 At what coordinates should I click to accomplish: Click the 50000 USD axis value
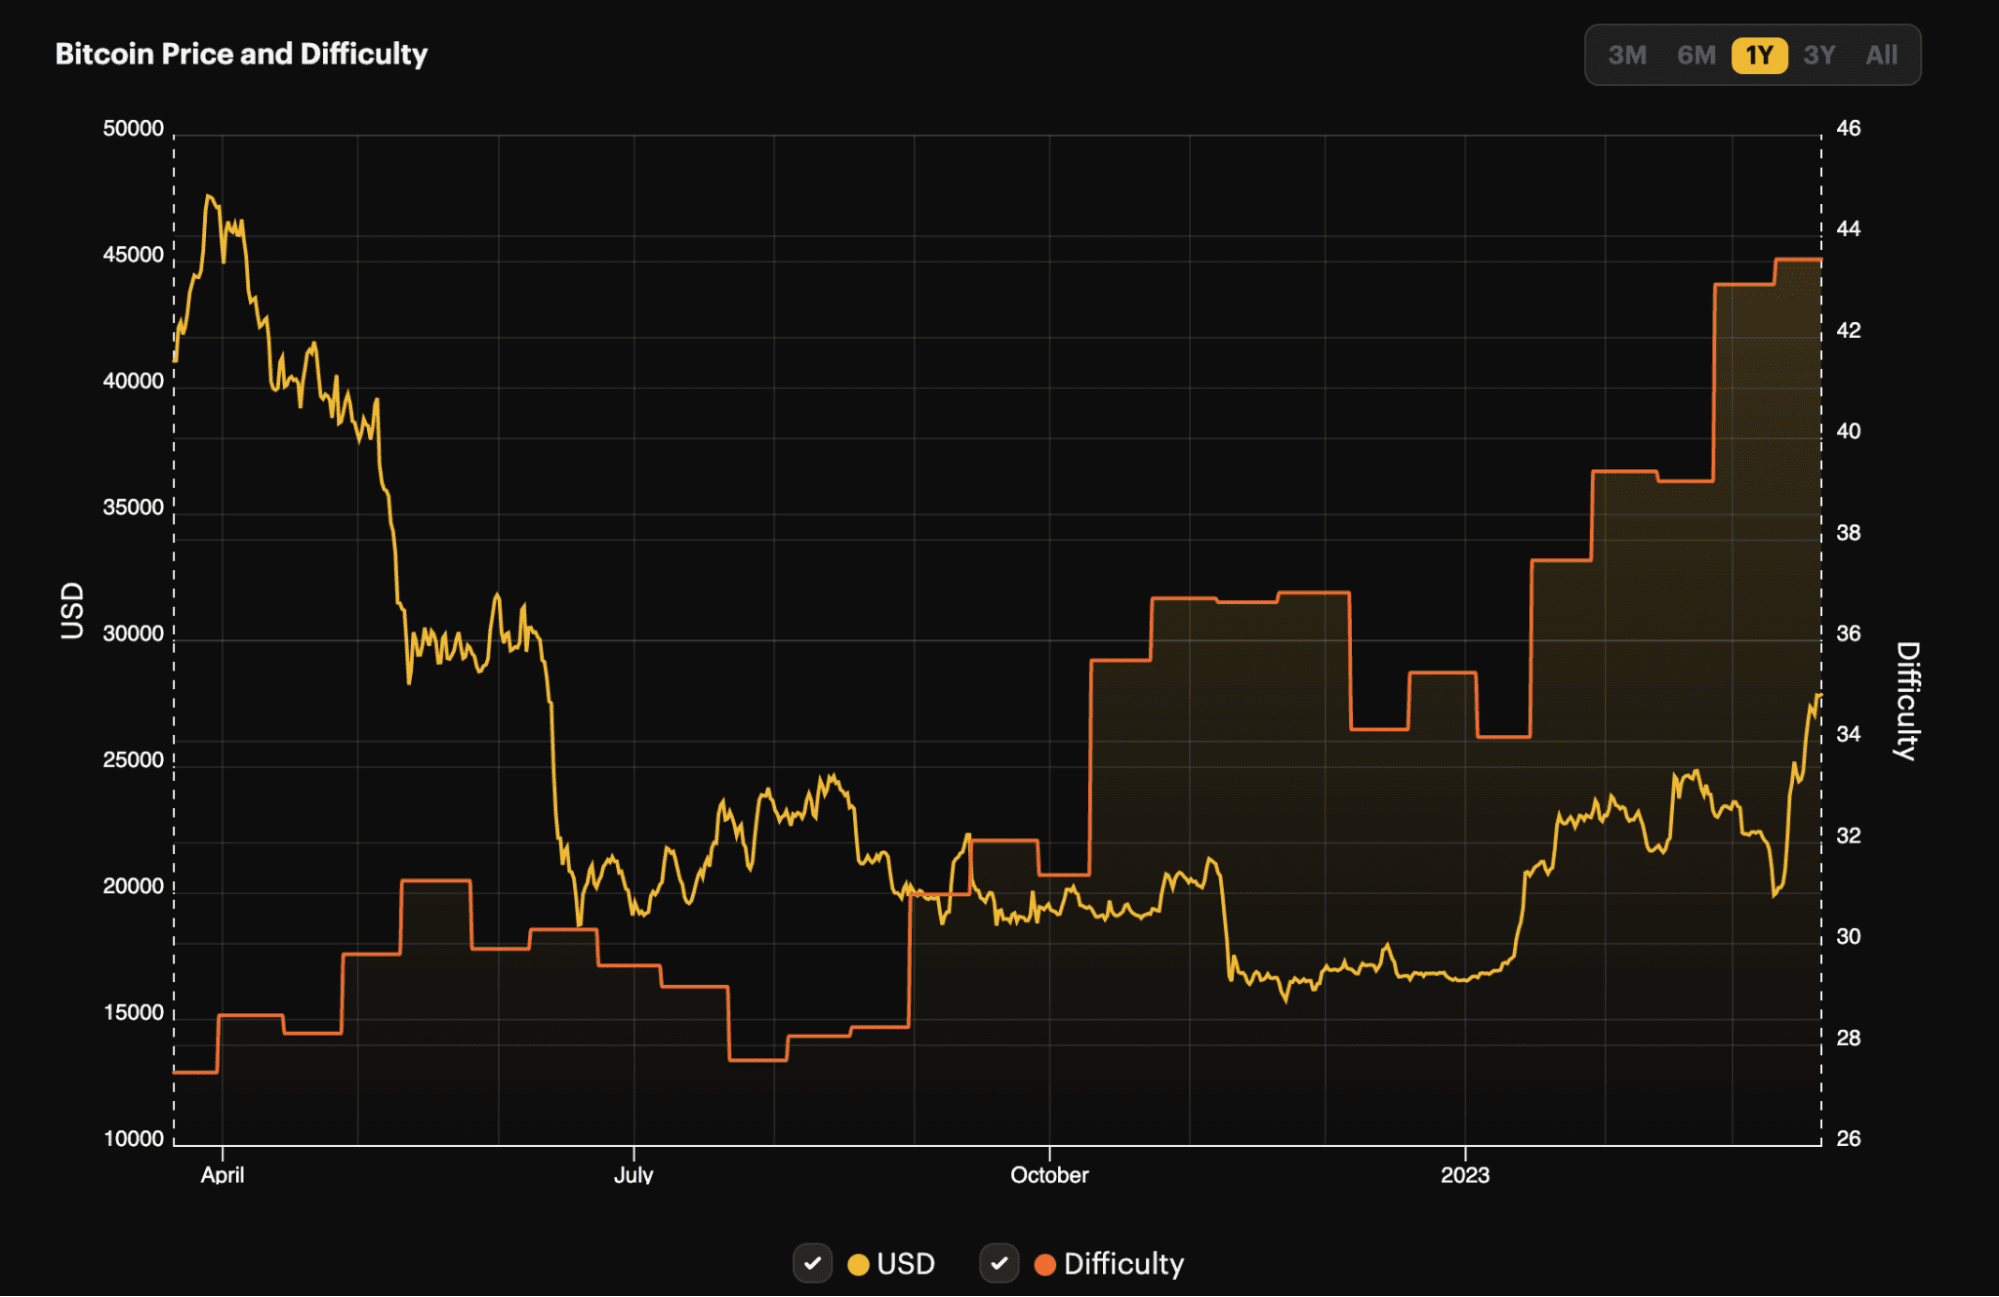133,129
